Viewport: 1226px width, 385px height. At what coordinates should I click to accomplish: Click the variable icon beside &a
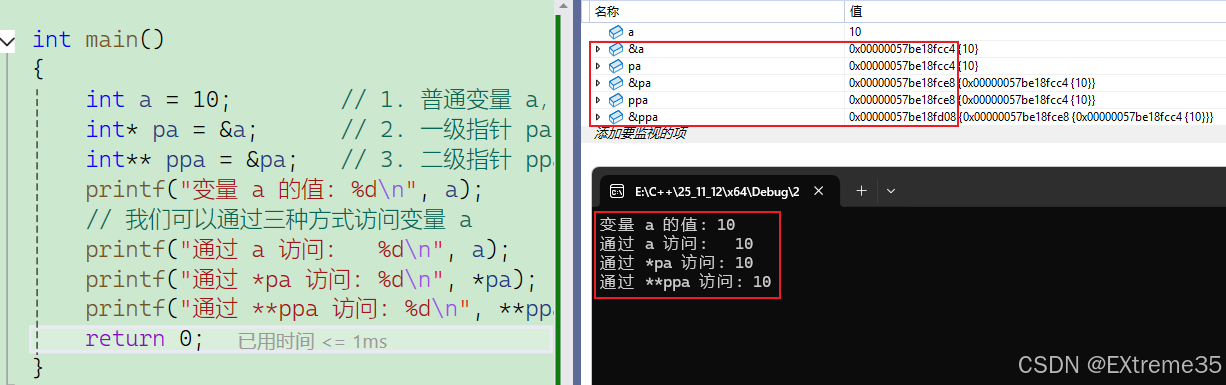pos(616,48)
